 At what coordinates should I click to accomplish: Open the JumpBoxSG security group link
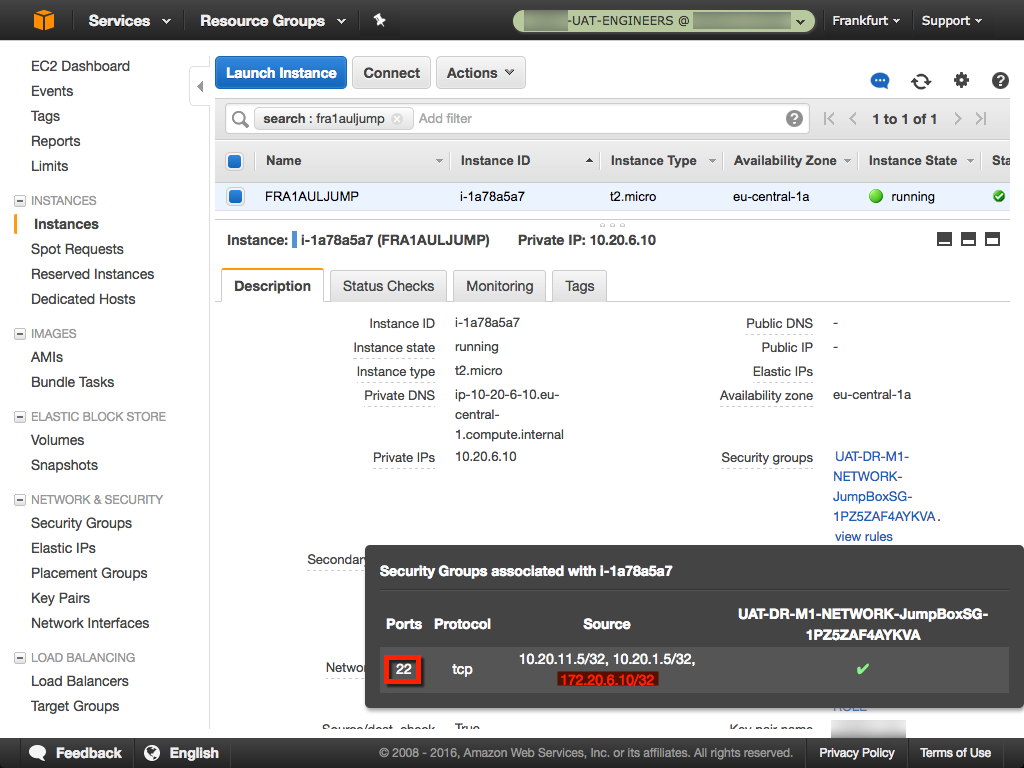coord(884,487)
